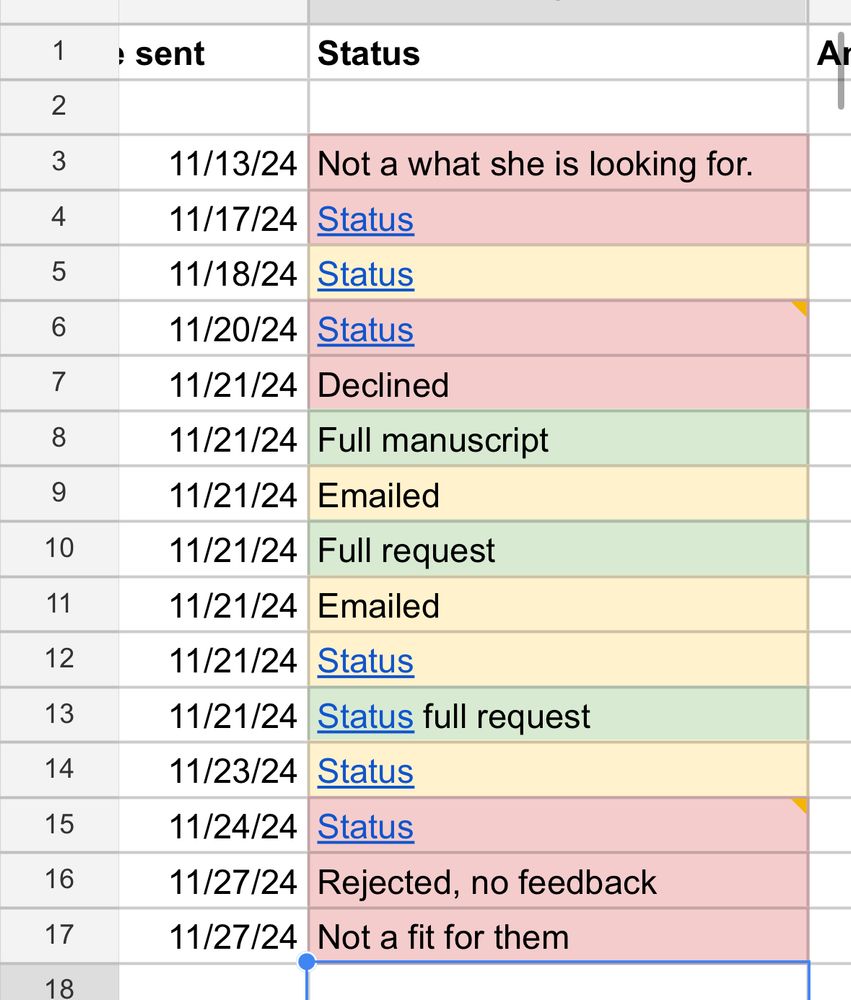Open the Status link dated 11/23/24
The width and height of the screenshot is (851, 1000).
366,772
